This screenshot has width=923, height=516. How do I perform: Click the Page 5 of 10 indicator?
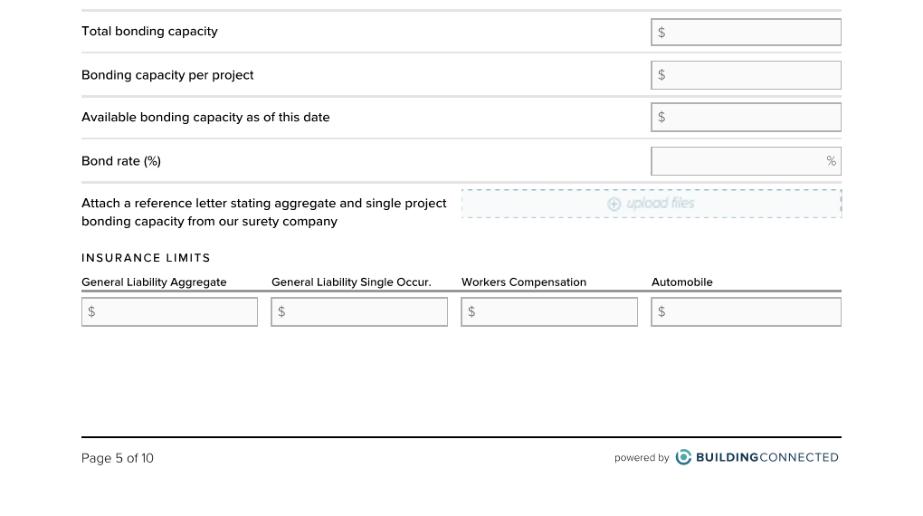(117, 458)
